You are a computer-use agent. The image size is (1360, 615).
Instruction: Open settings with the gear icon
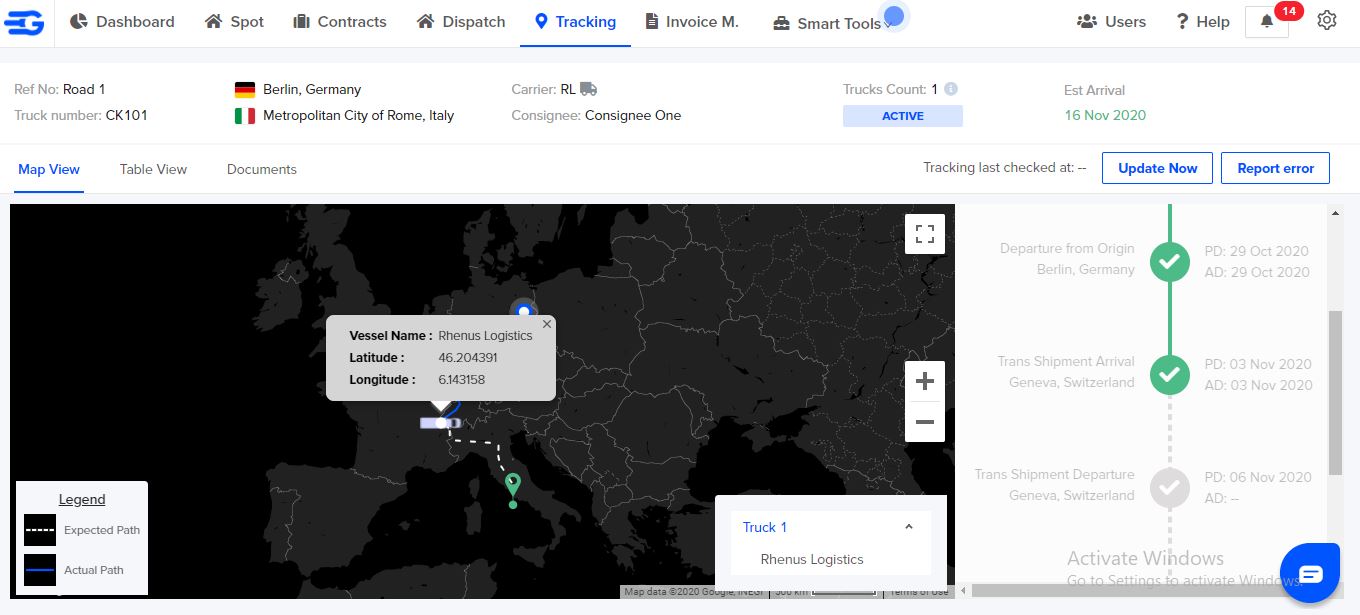[x=1327, y=20]
